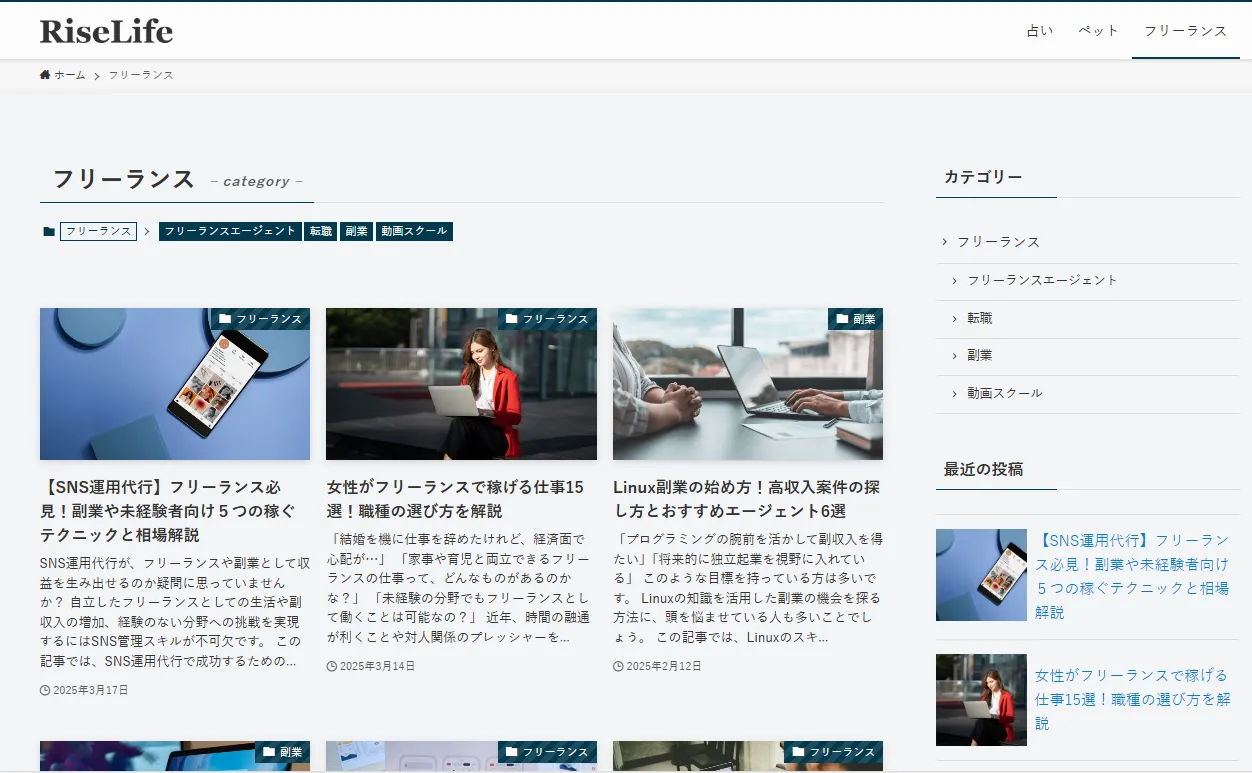The image size is (1252, 773).
Task: Select the 副業 tag under the heading
Action: click(356, 231)
